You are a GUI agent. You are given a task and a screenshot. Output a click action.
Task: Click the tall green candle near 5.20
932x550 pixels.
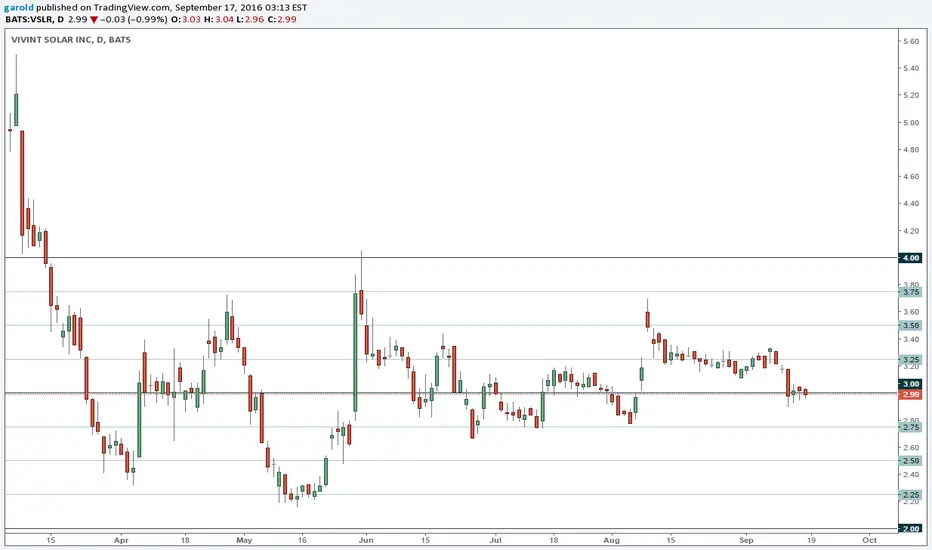click(x=16, y=109)
